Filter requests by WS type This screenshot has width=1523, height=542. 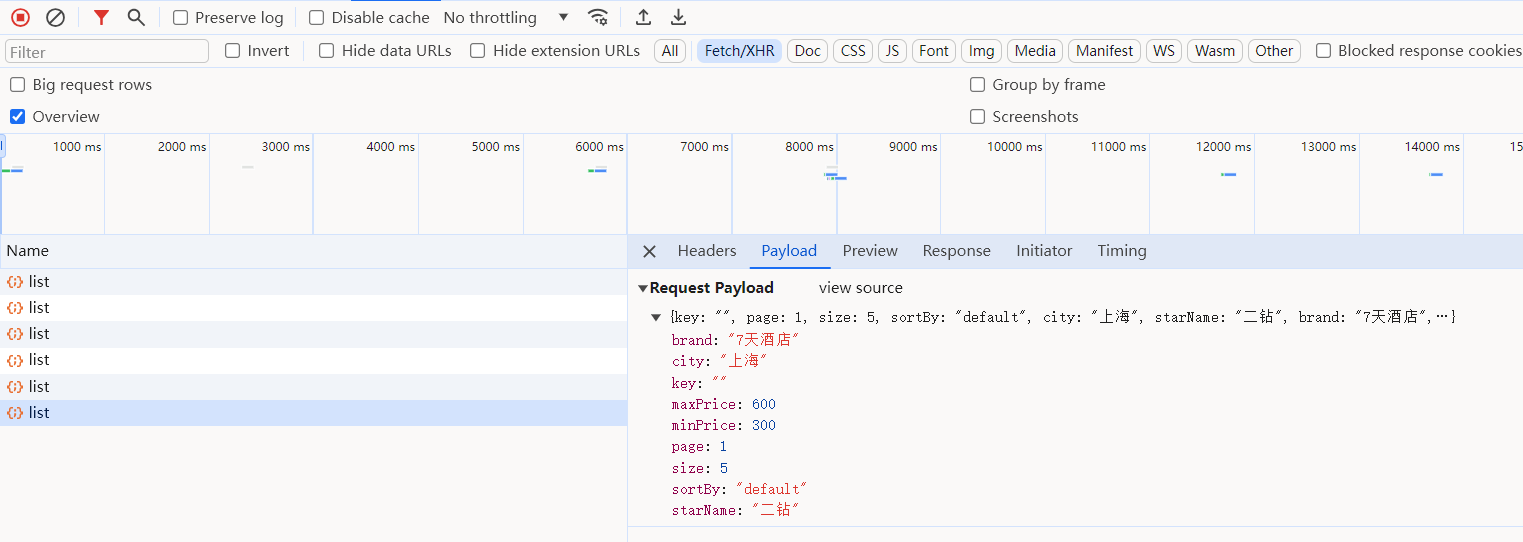[x=1164, y=51]
